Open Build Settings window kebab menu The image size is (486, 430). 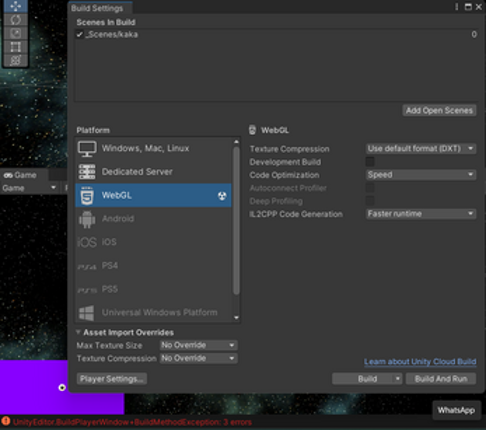point(456,7)
